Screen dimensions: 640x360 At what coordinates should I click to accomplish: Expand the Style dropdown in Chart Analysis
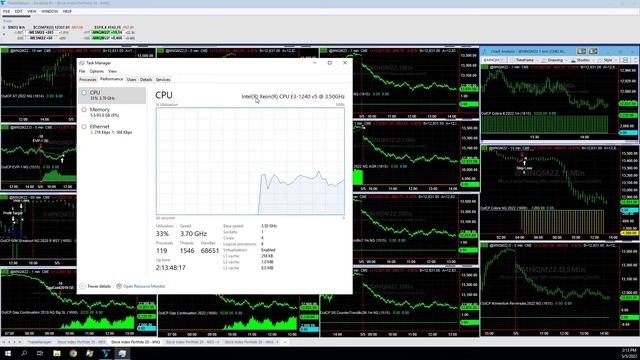pos(609,60)
